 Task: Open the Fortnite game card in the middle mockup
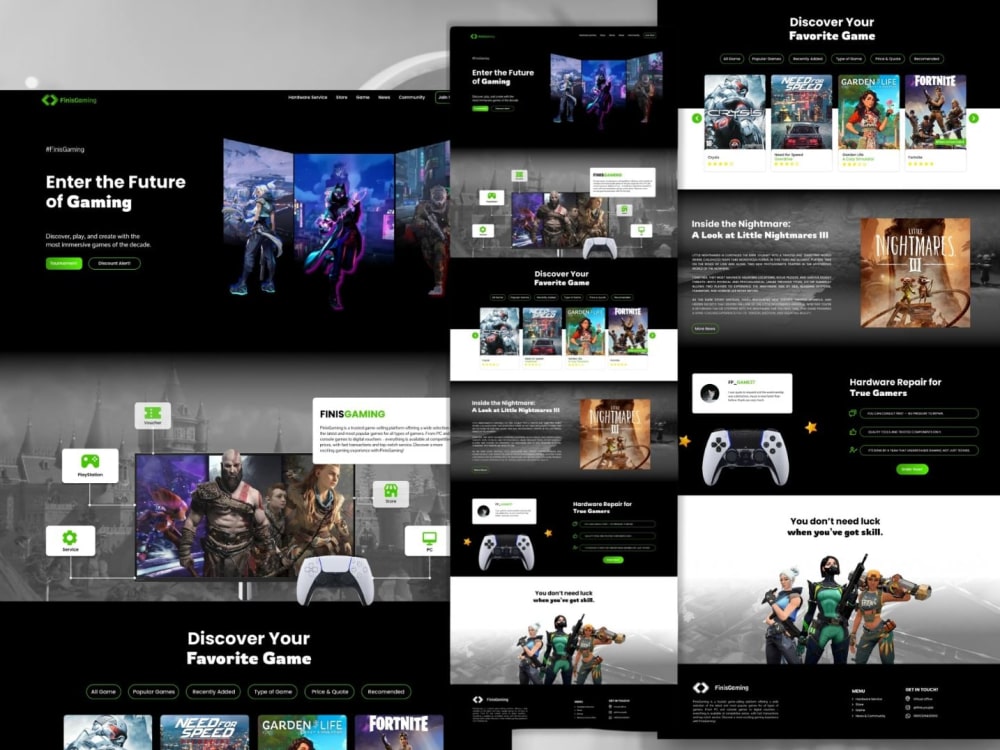[x=628, y=337]
